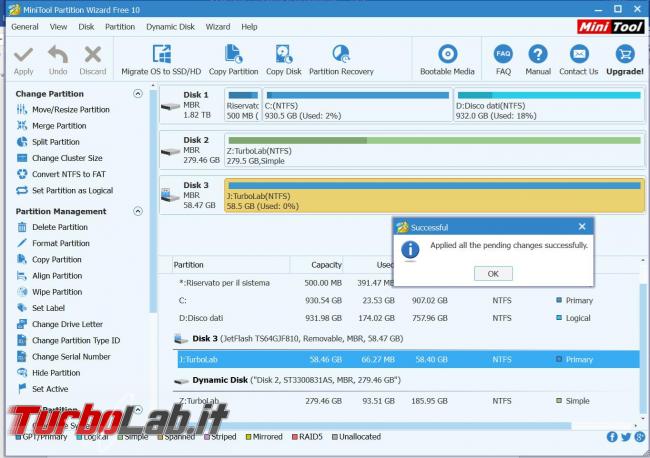Open the Wizard menu
Screen dimensions: 650x458
tap(218, 27)
